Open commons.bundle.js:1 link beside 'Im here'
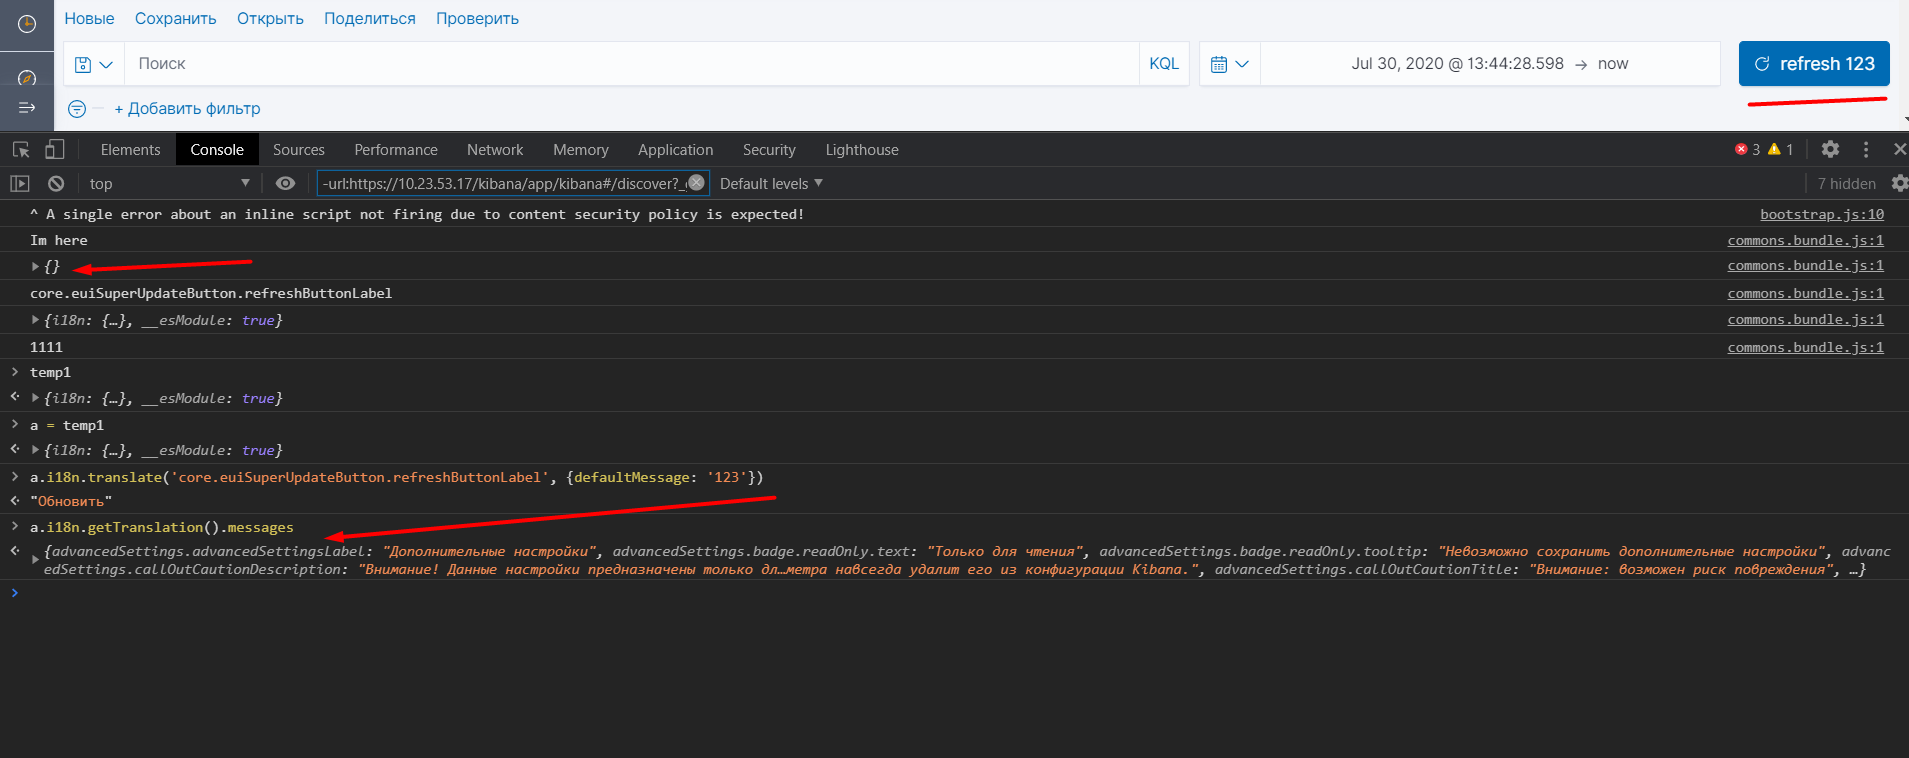1909x758 pixels. [x=1806, y=240]
